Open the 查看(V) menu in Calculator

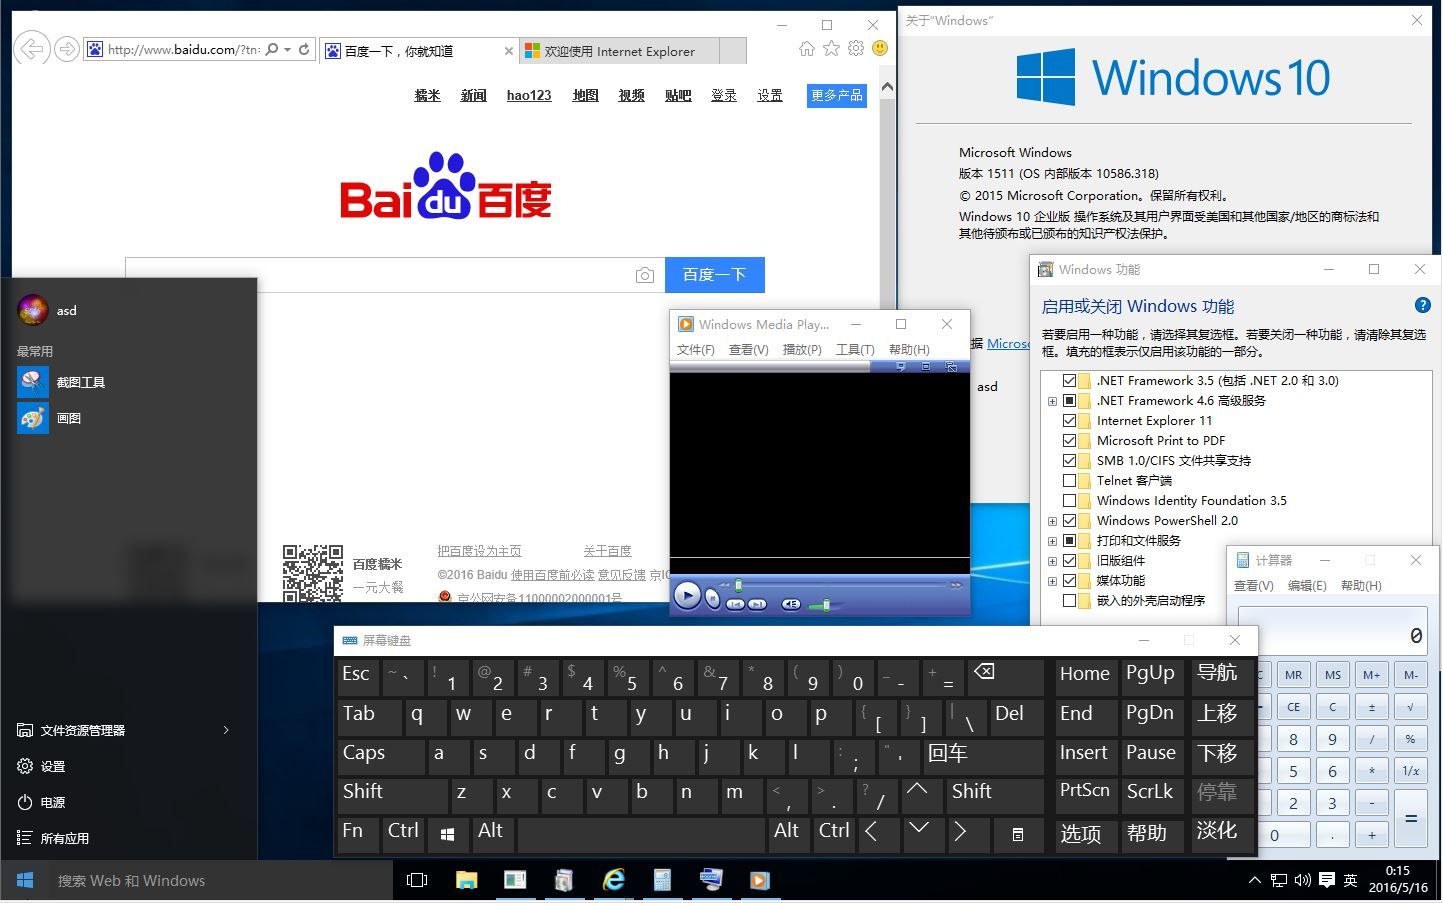[x=1254, y=585]
